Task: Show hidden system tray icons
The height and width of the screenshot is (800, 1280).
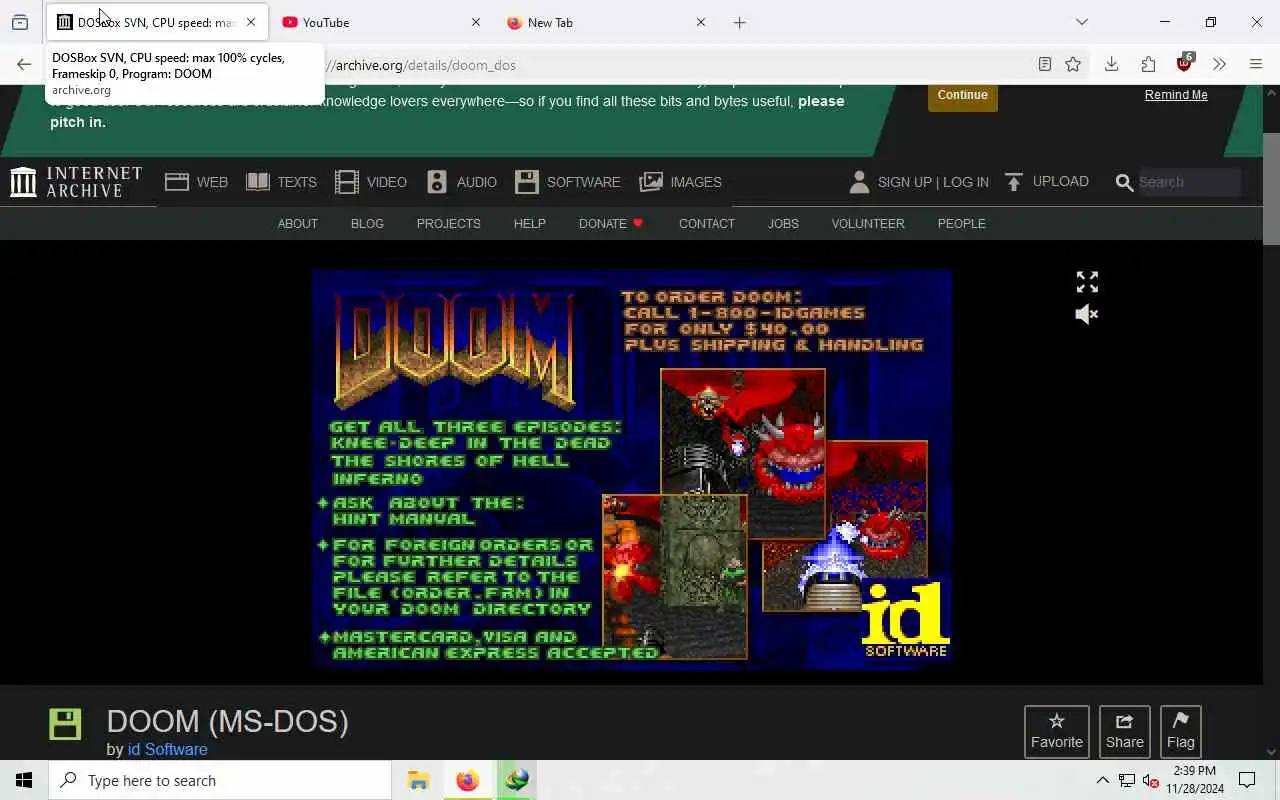Action: pyautogui.click(x=1103, y=780)
